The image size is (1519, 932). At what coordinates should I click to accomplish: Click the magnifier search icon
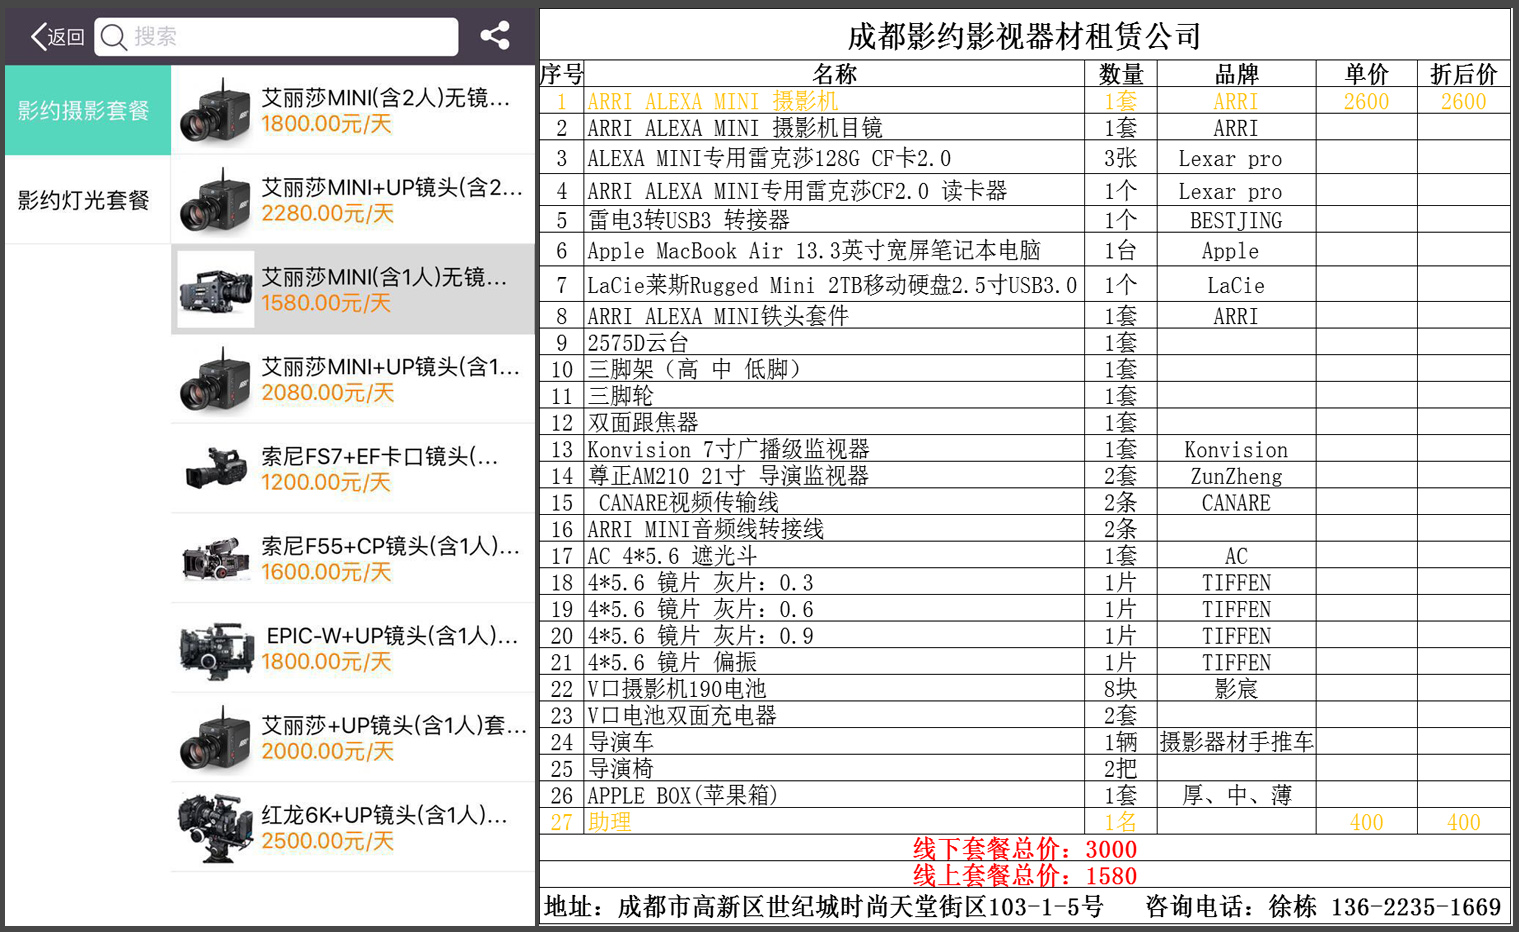[x=114, y=37]
